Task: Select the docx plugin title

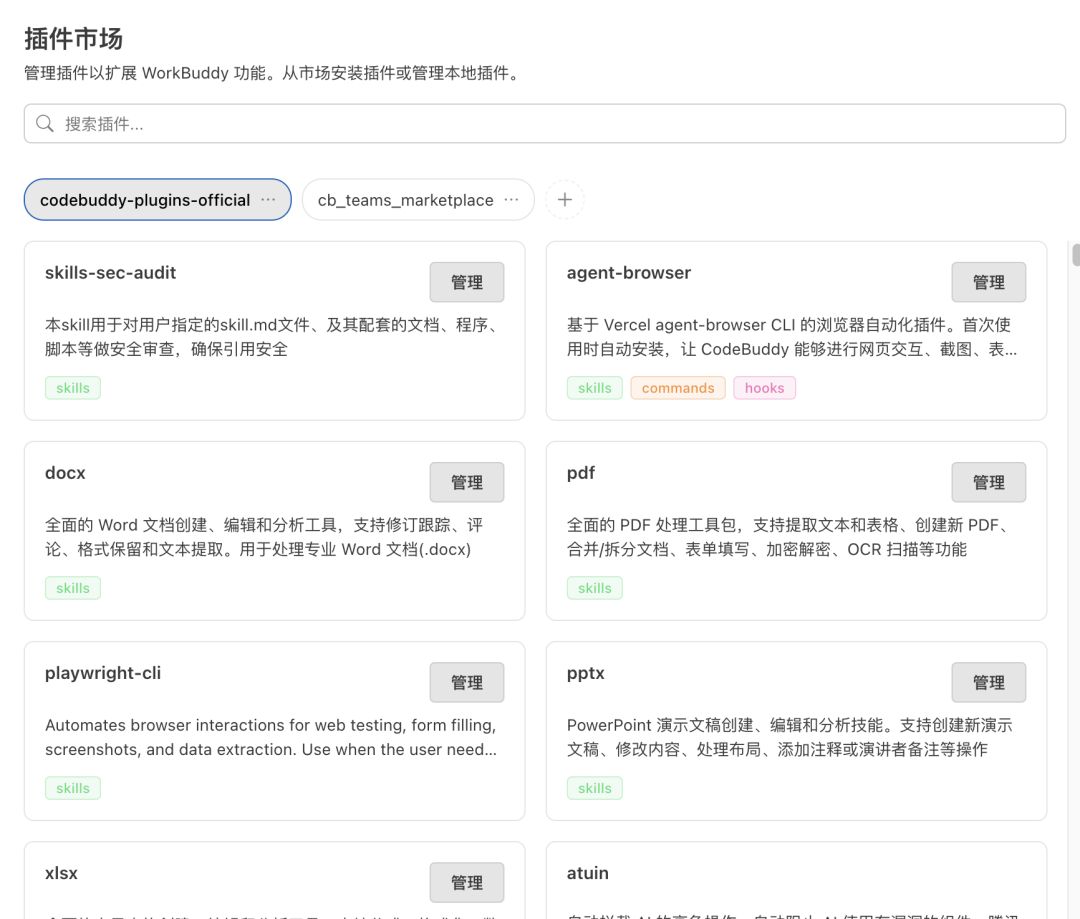Action: pyautogui.click(x=65, y=473)
